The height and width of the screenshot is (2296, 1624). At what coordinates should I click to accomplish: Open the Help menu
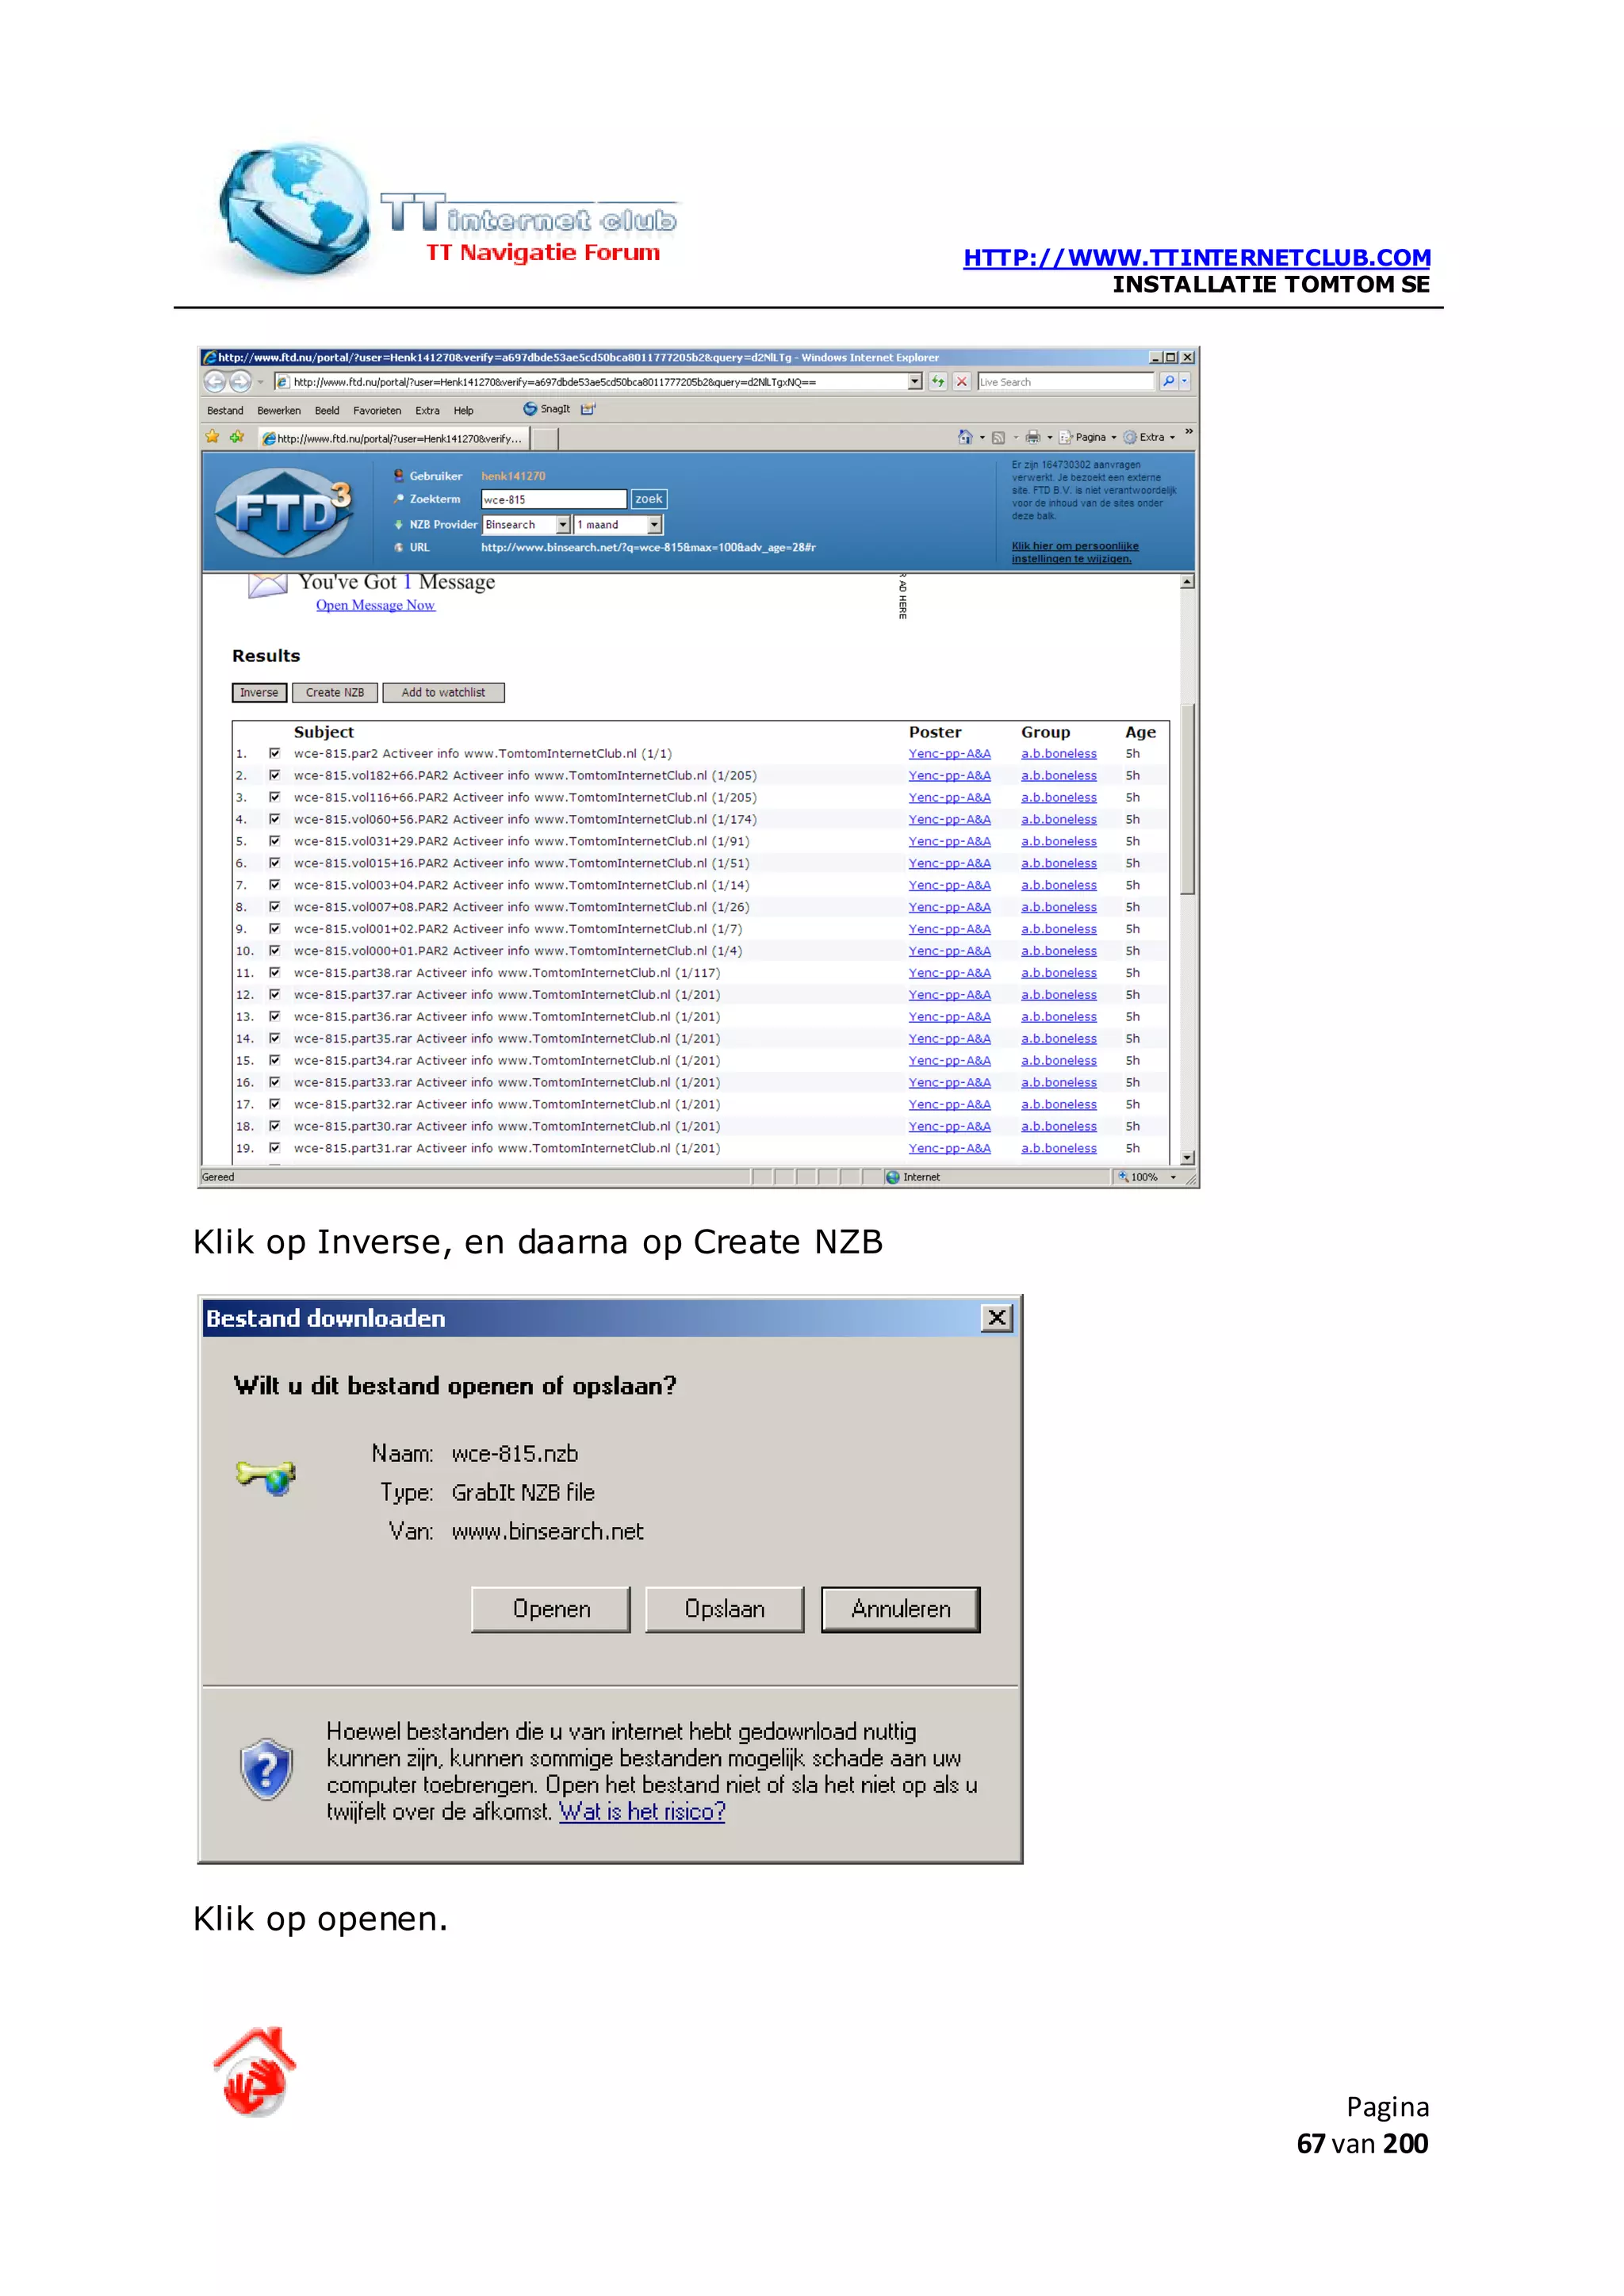click(x=463, y=410)
